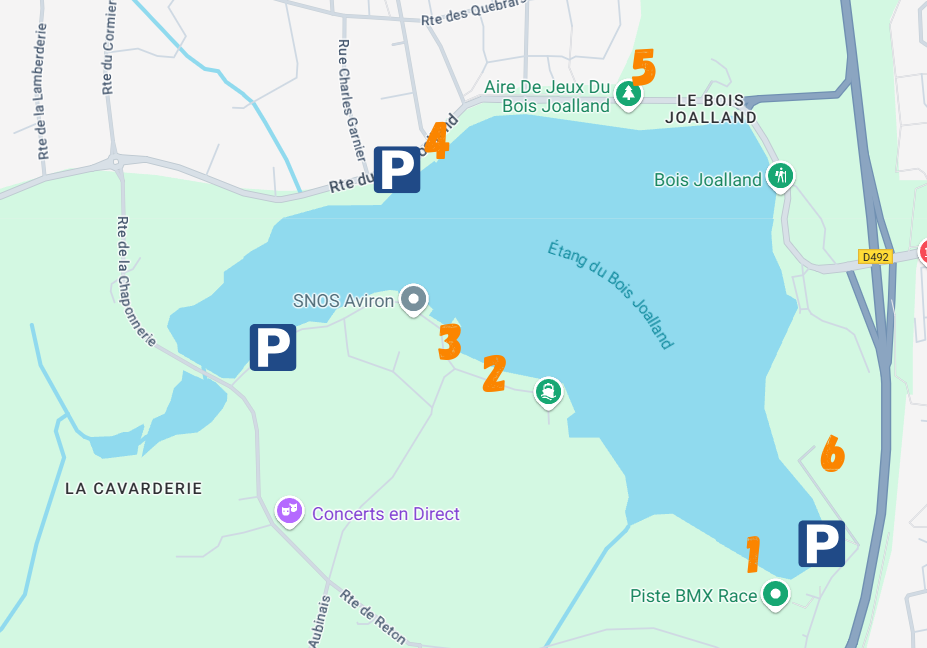Click the orange number 1 marker

click(x=752, y=554)
